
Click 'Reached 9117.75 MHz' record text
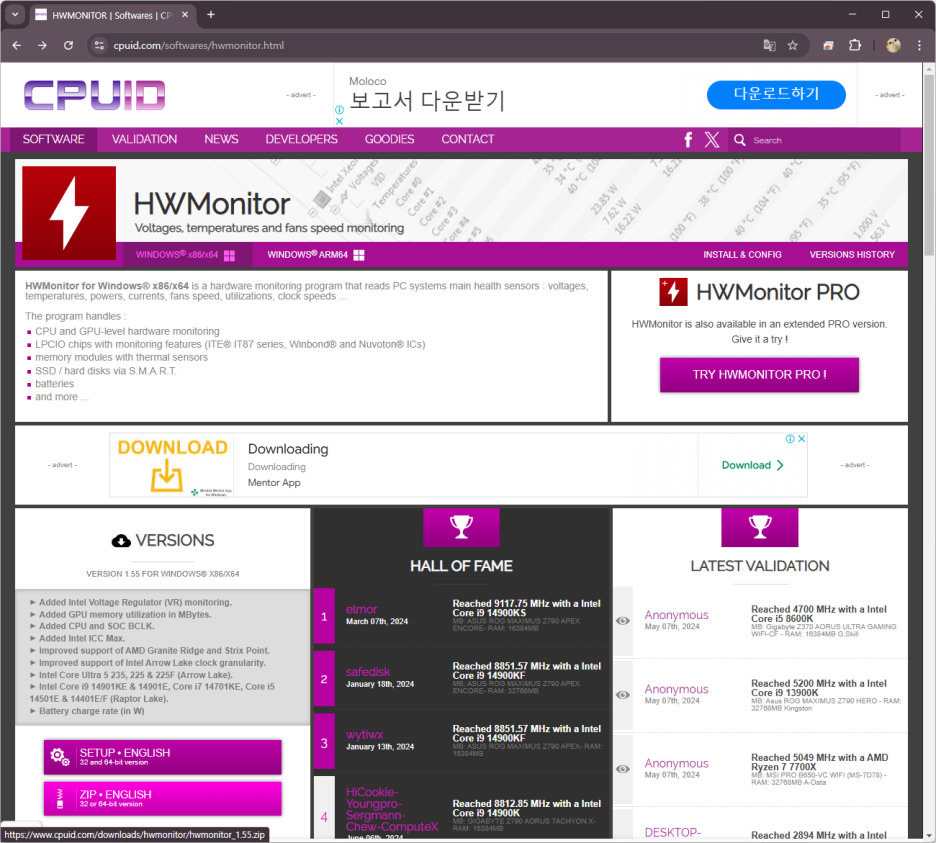pos(526,608)
